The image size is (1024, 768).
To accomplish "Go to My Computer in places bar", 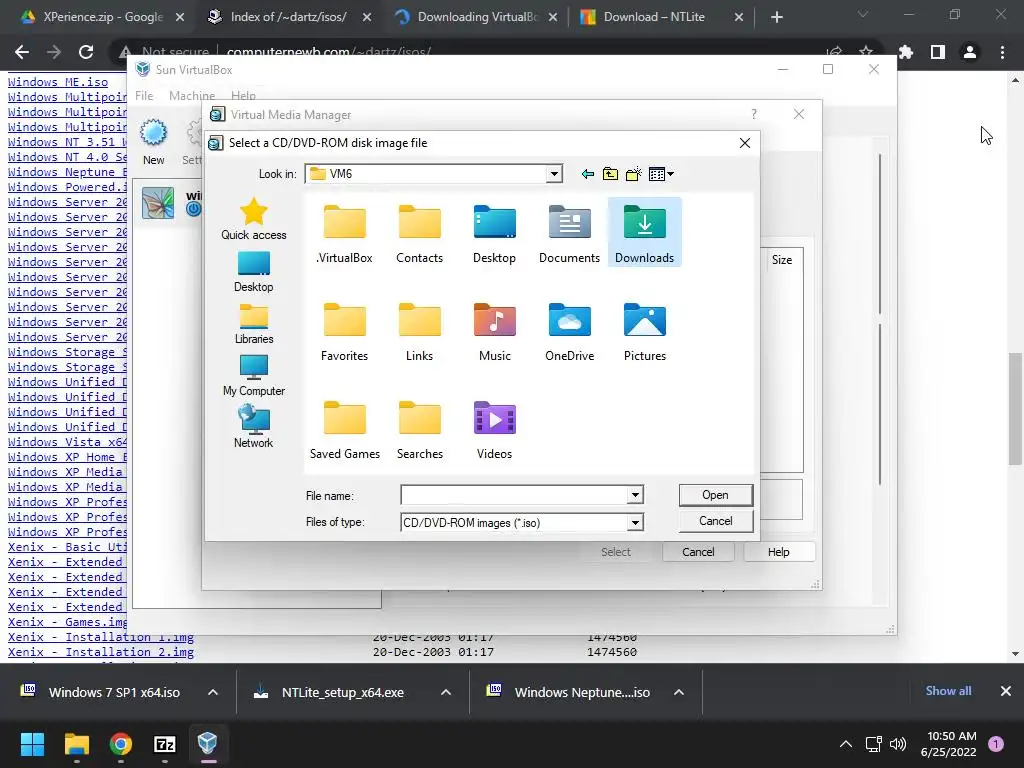I will point(253,376).
